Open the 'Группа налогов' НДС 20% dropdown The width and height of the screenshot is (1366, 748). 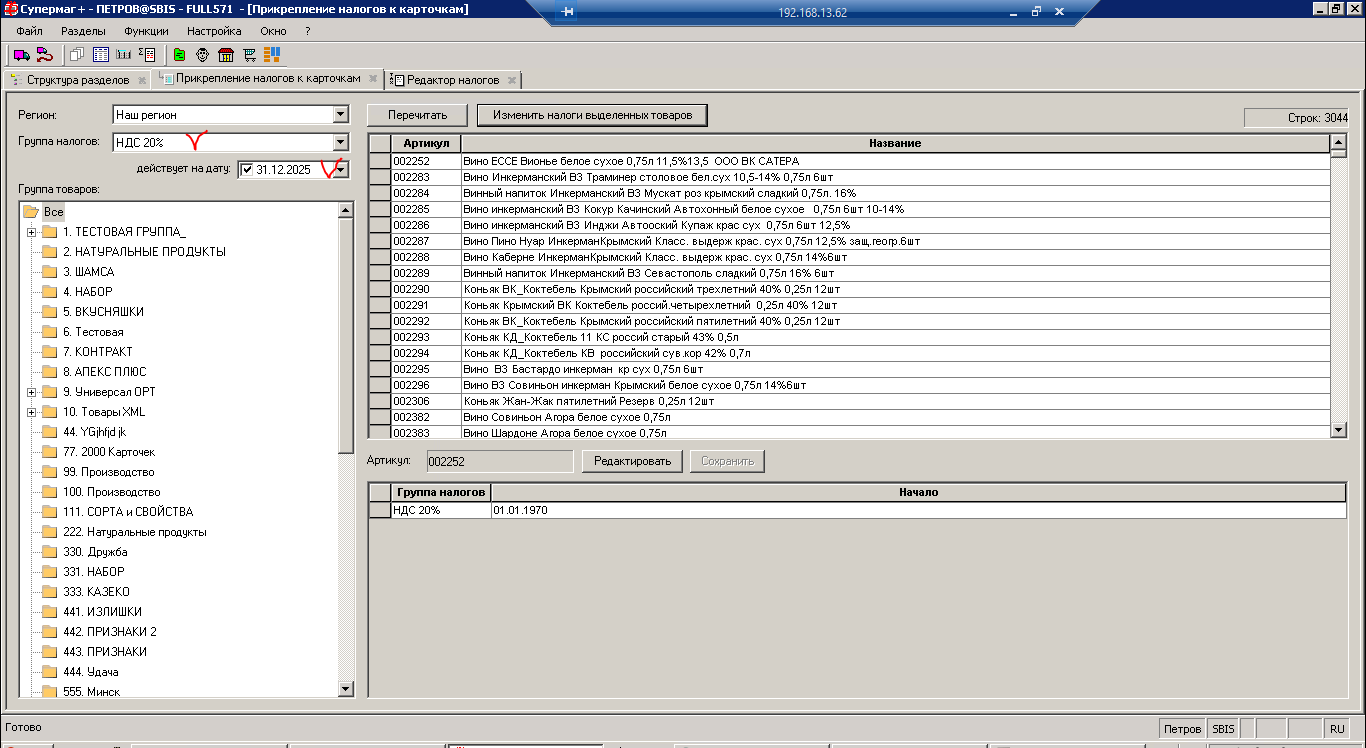[x=340, y=143]
